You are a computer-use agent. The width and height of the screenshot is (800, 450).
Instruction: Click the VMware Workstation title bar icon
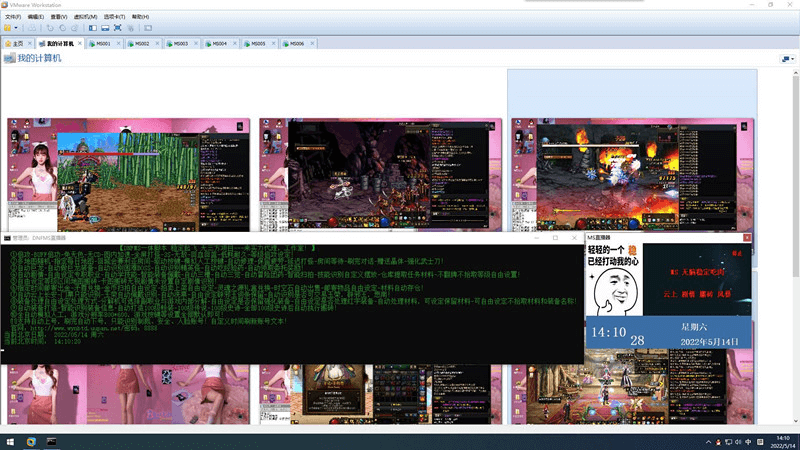(x=5, y=5)
